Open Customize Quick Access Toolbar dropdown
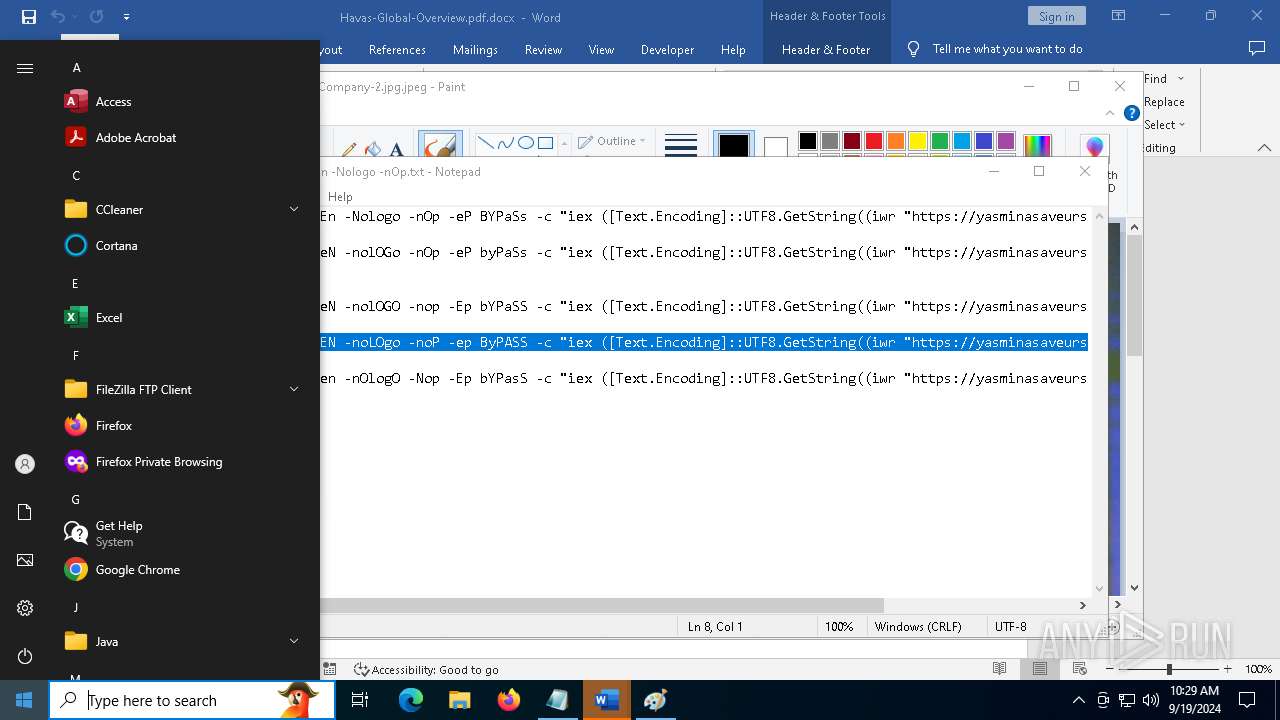The image size is (1280, 720). click(x=126, y=17)
